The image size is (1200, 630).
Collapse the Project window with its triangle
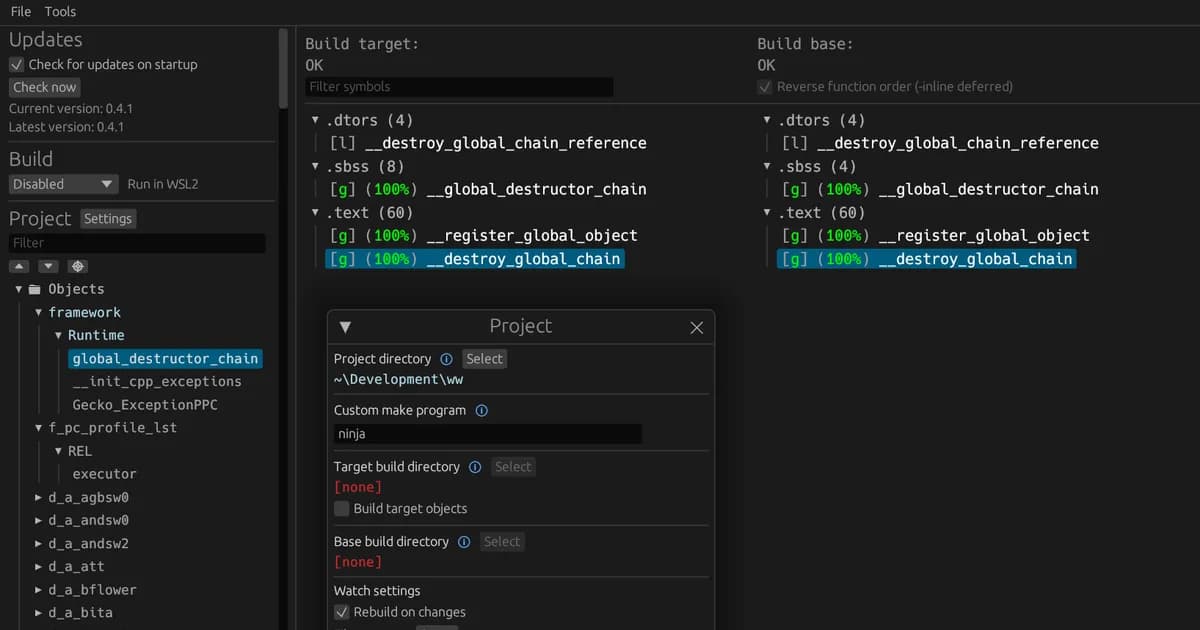345,327
